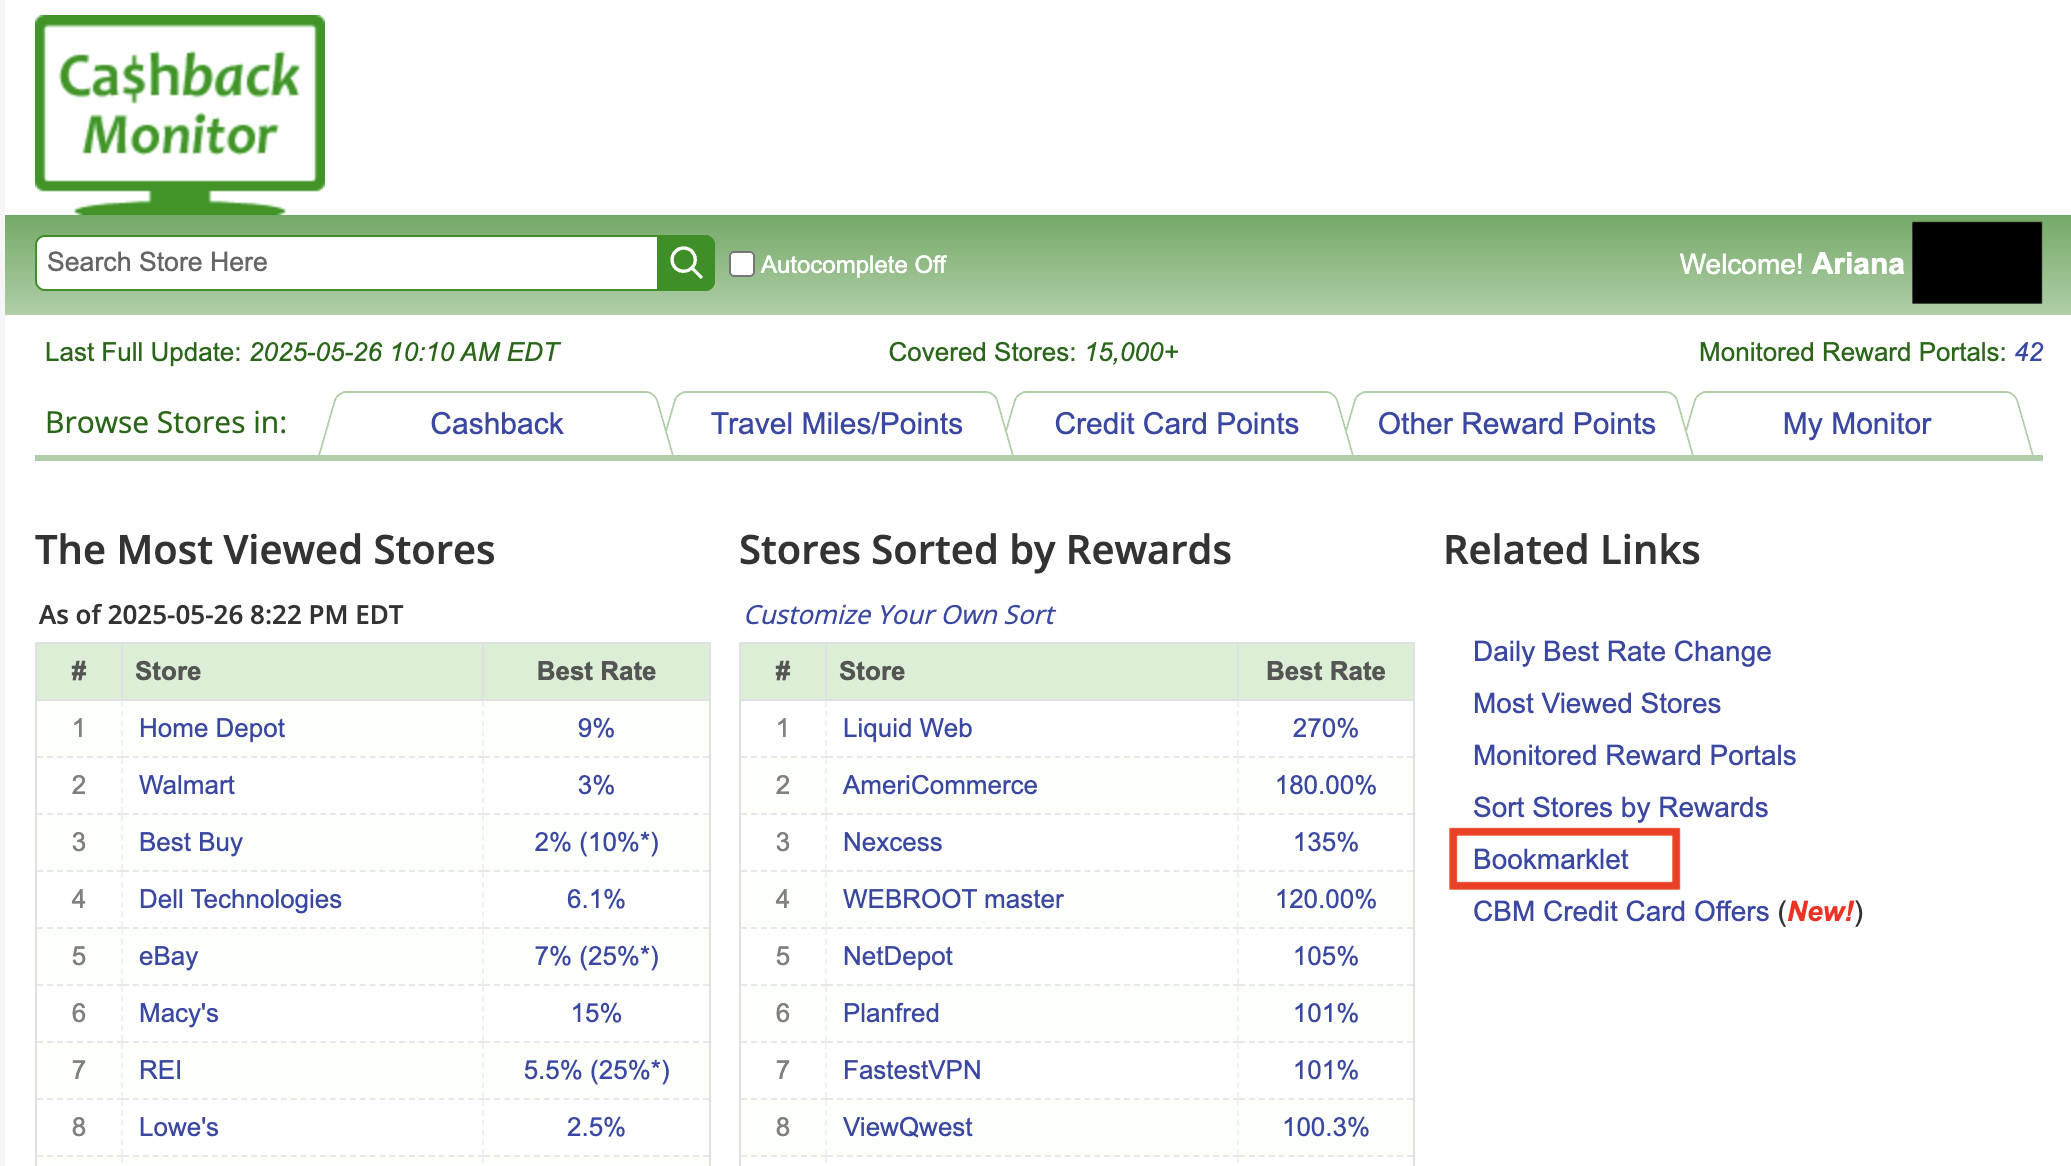The height and width of the screenshot is (1166, 2071).
Task: Click the Last Full Update timestamp
Action: coord(404,352)
